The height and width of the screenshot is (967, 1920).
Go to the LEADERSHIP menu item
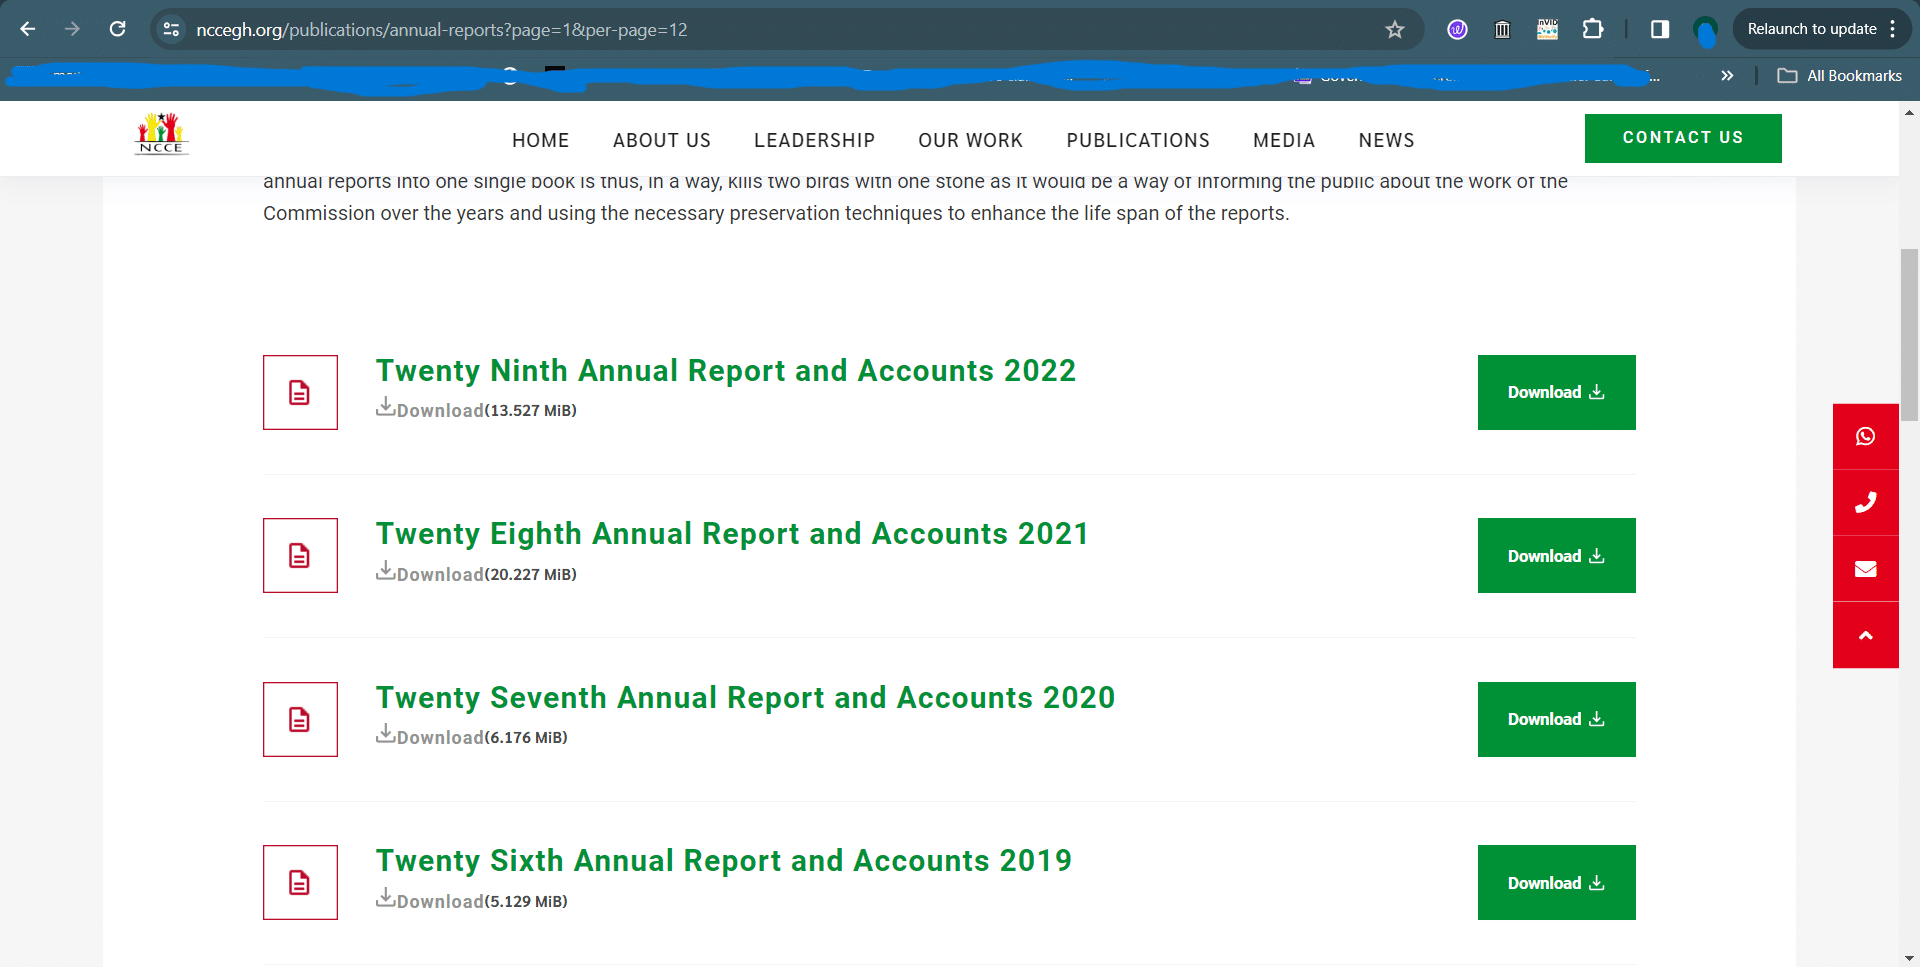(x=814, y=140)
